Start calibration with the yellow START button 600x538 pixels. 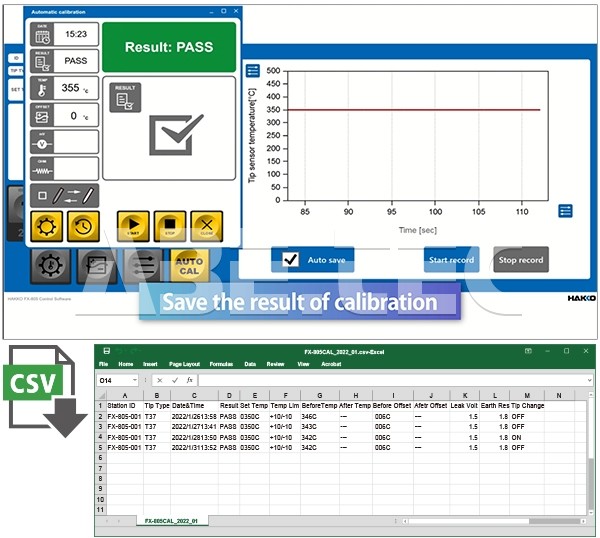tap(133, 227)
